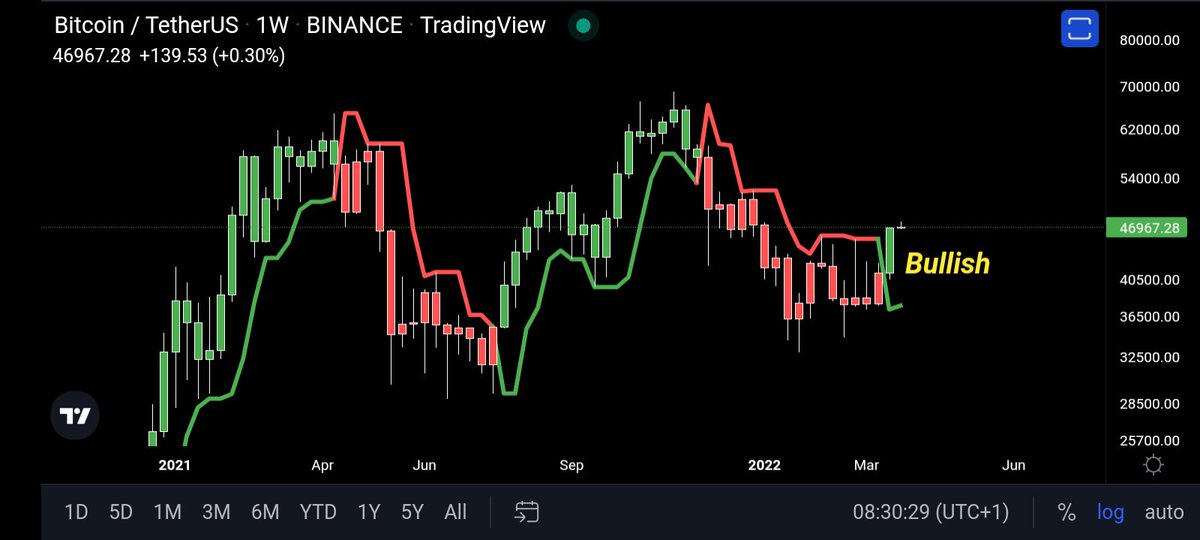Show All time range
The image size is (1200, 540).
[455, 512]
